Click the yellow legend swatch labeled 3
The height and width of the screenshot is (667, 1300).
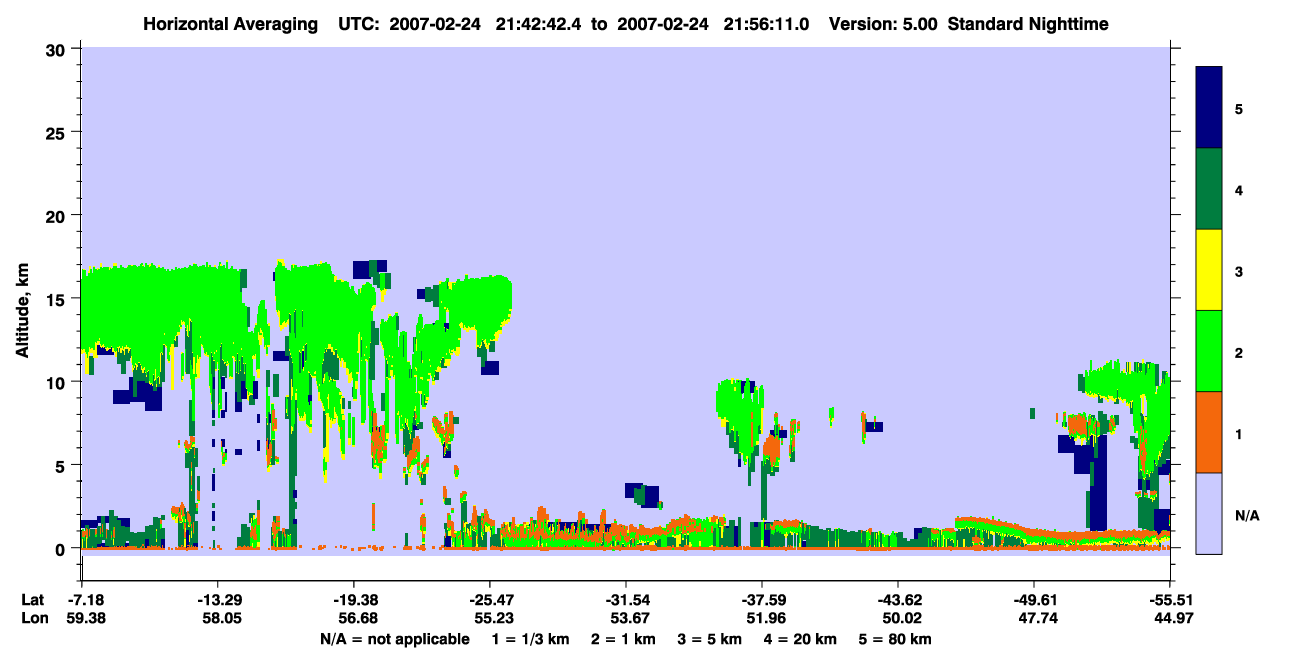(x=1209, y=270)
